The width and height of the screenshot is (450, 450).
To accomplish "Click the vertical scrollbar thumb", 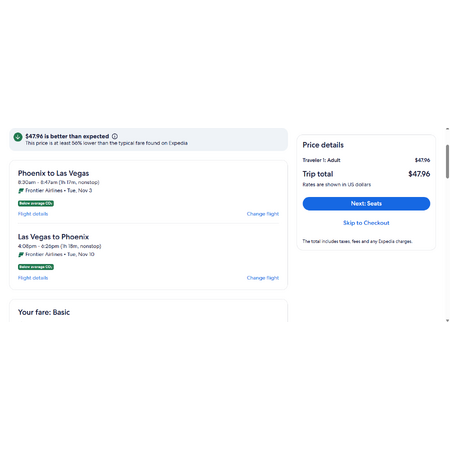I will tap(447, 162).
